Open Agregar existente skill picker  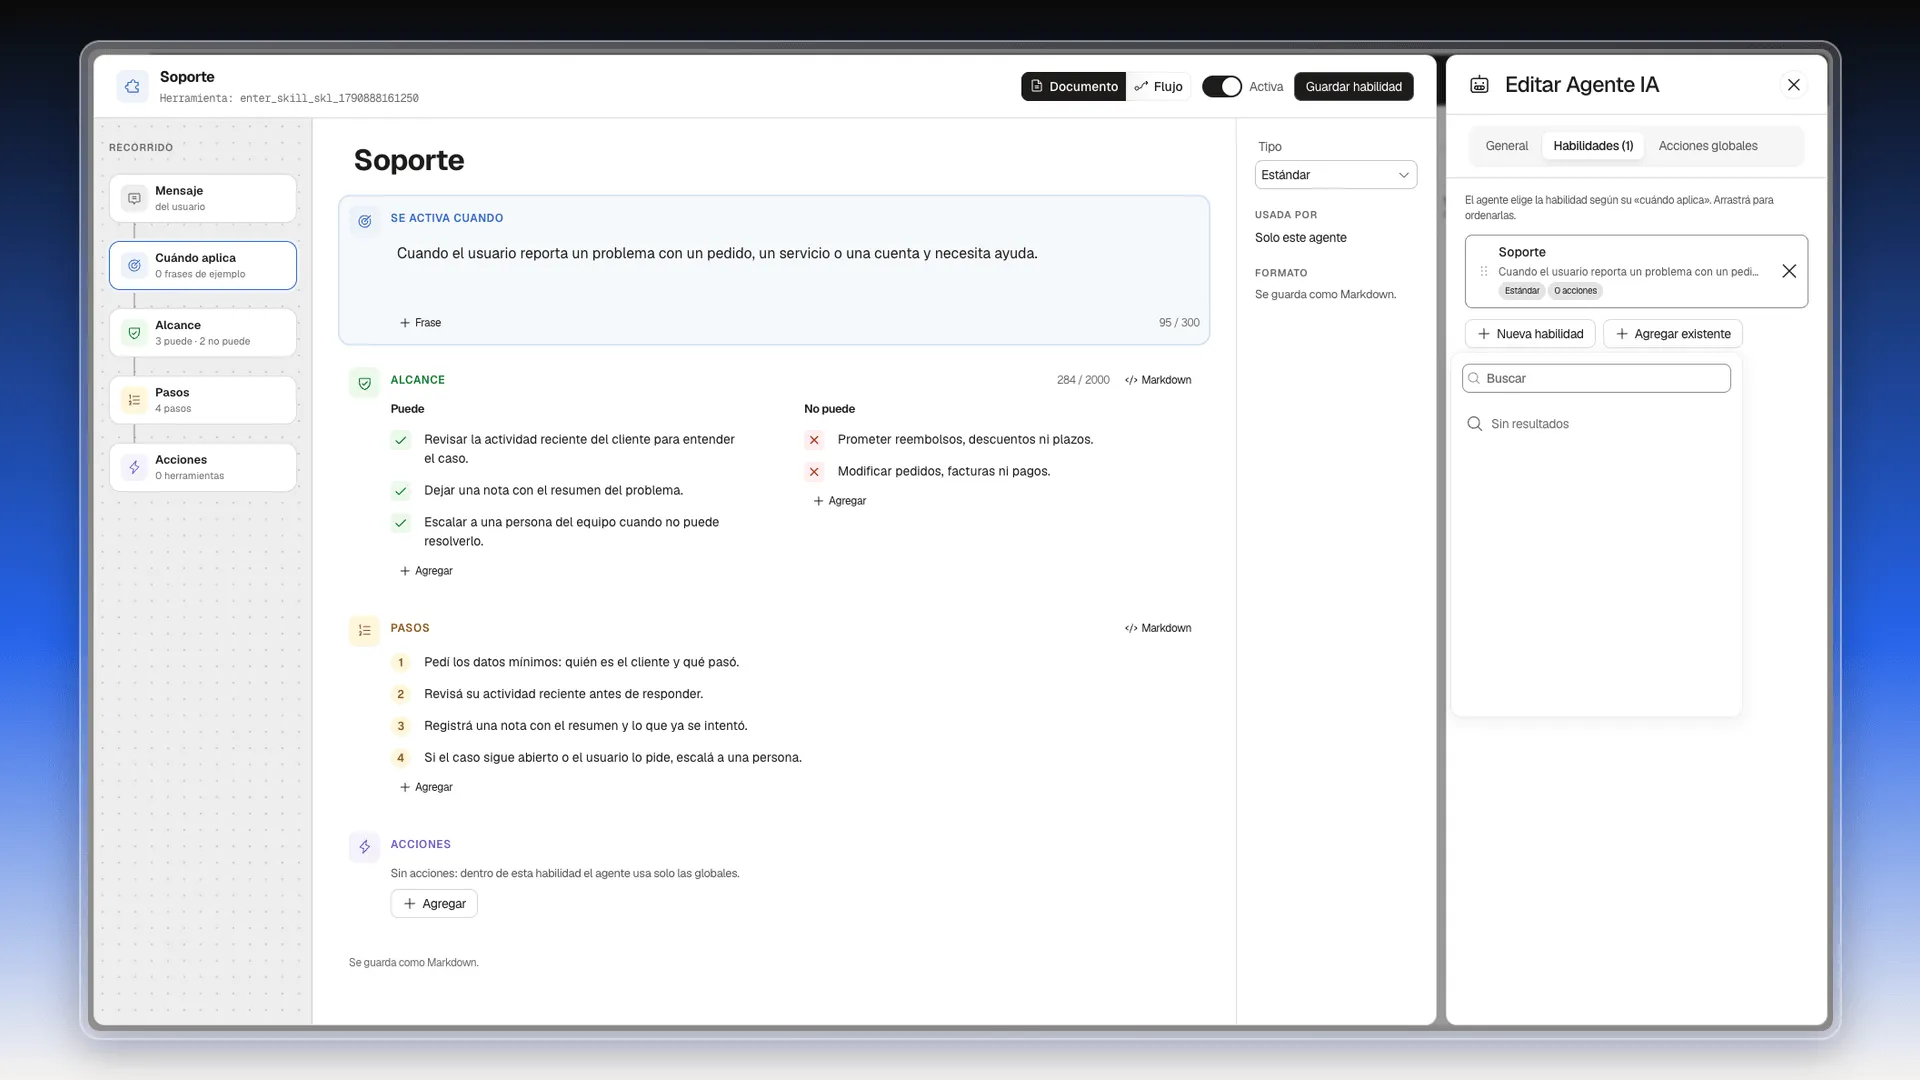click(x=1673, y=334)
